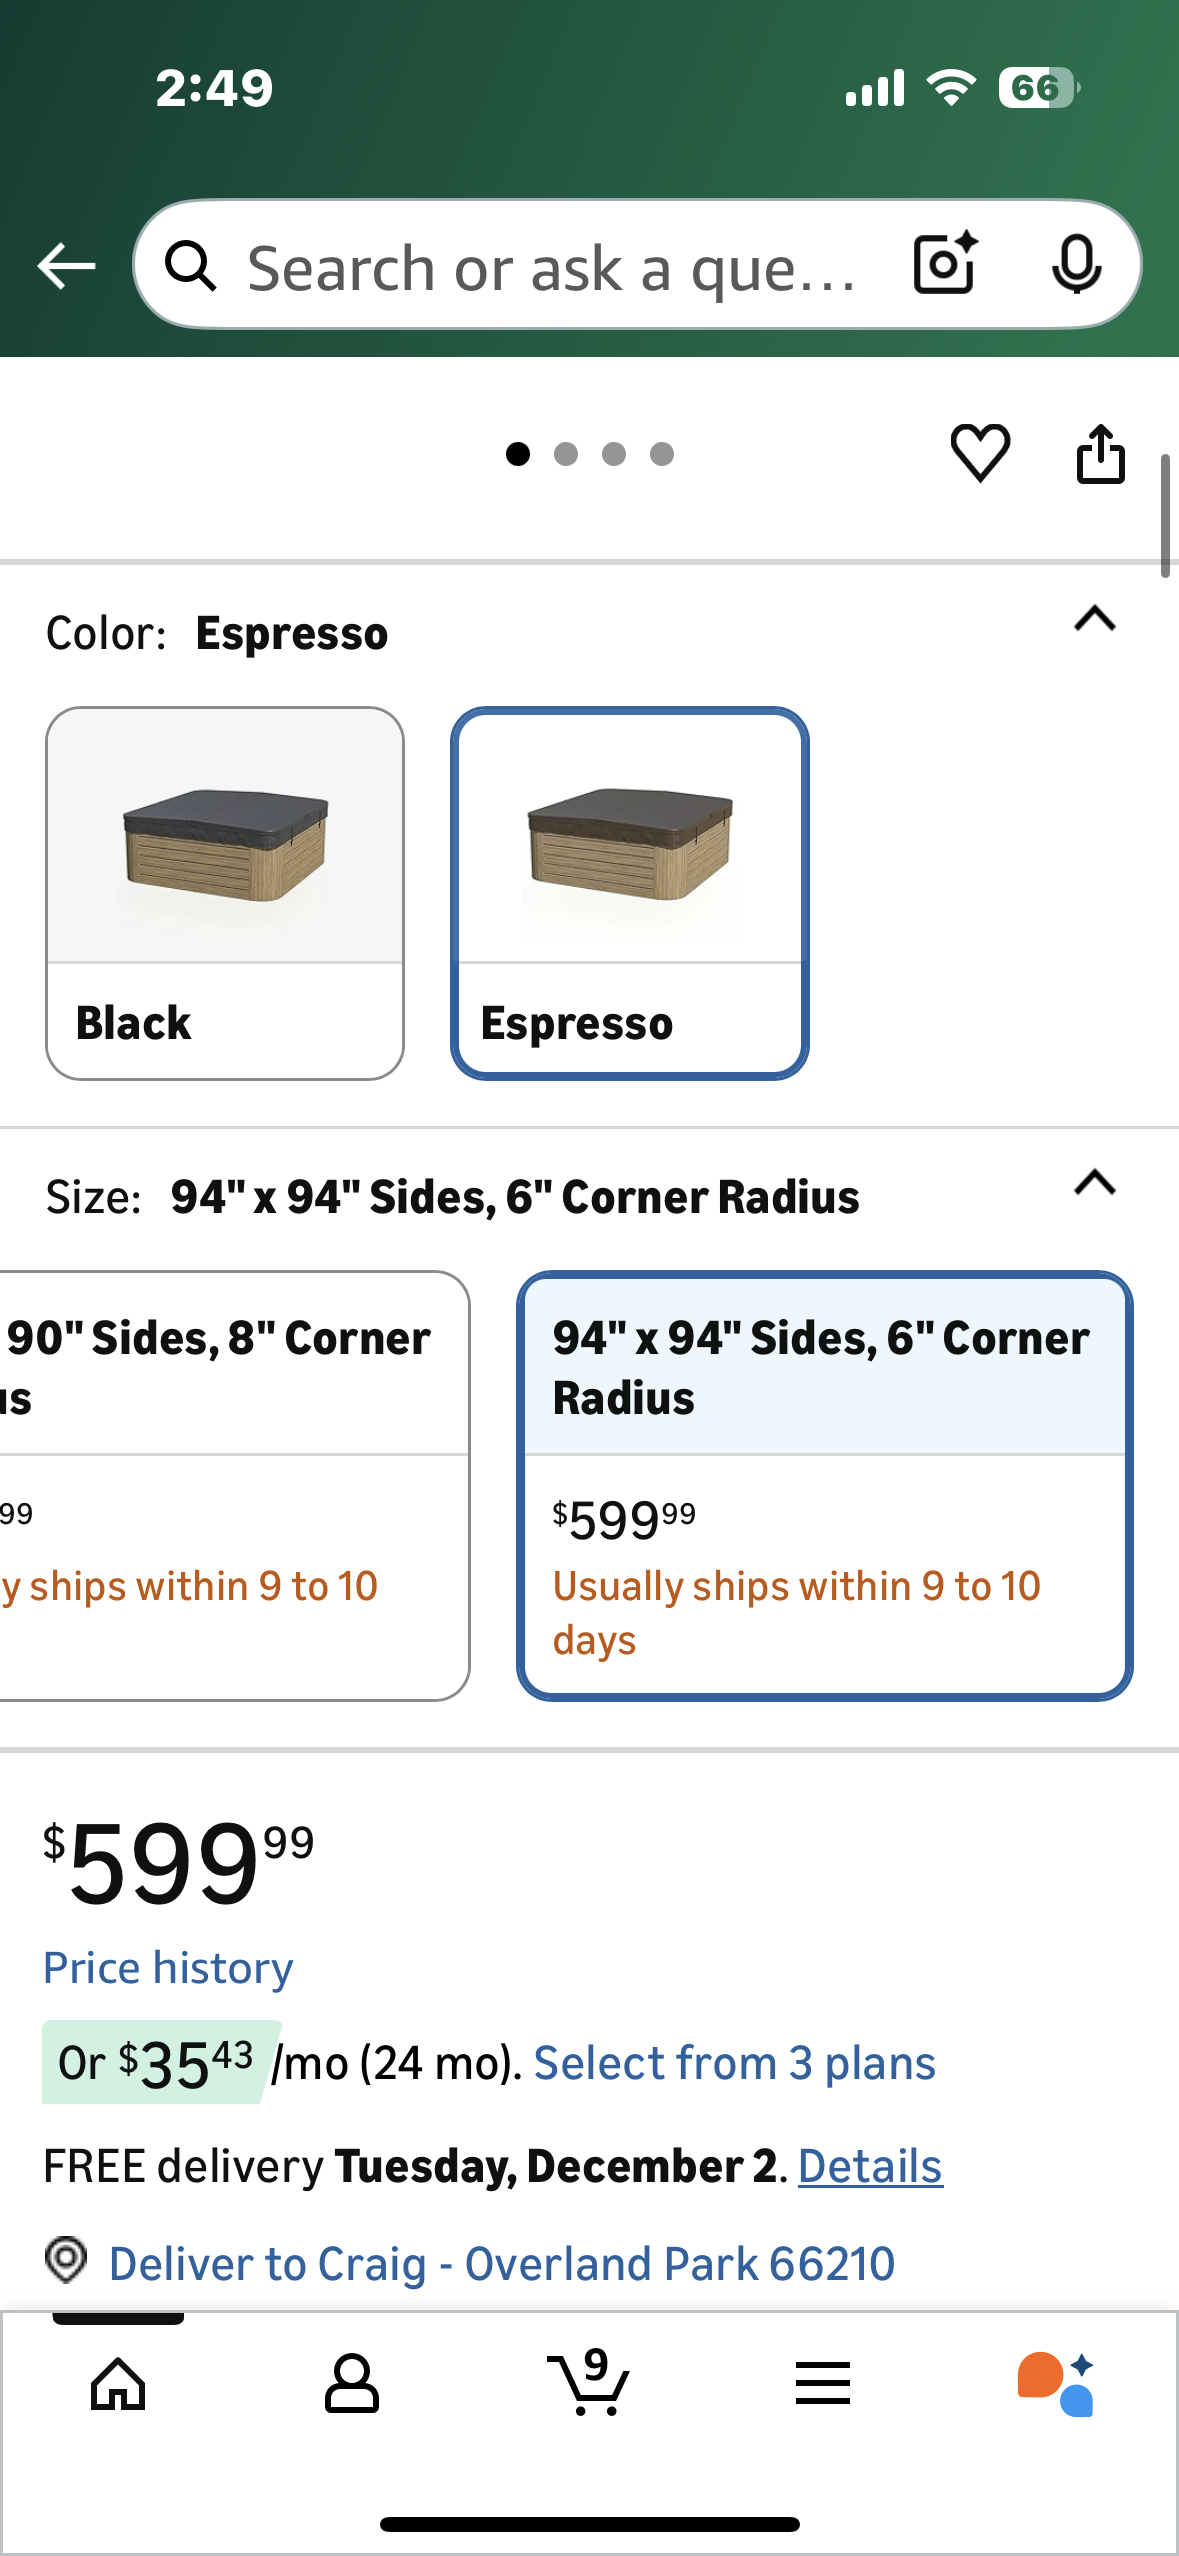Select the 90-inch Sides size option

pos(220,1480)
